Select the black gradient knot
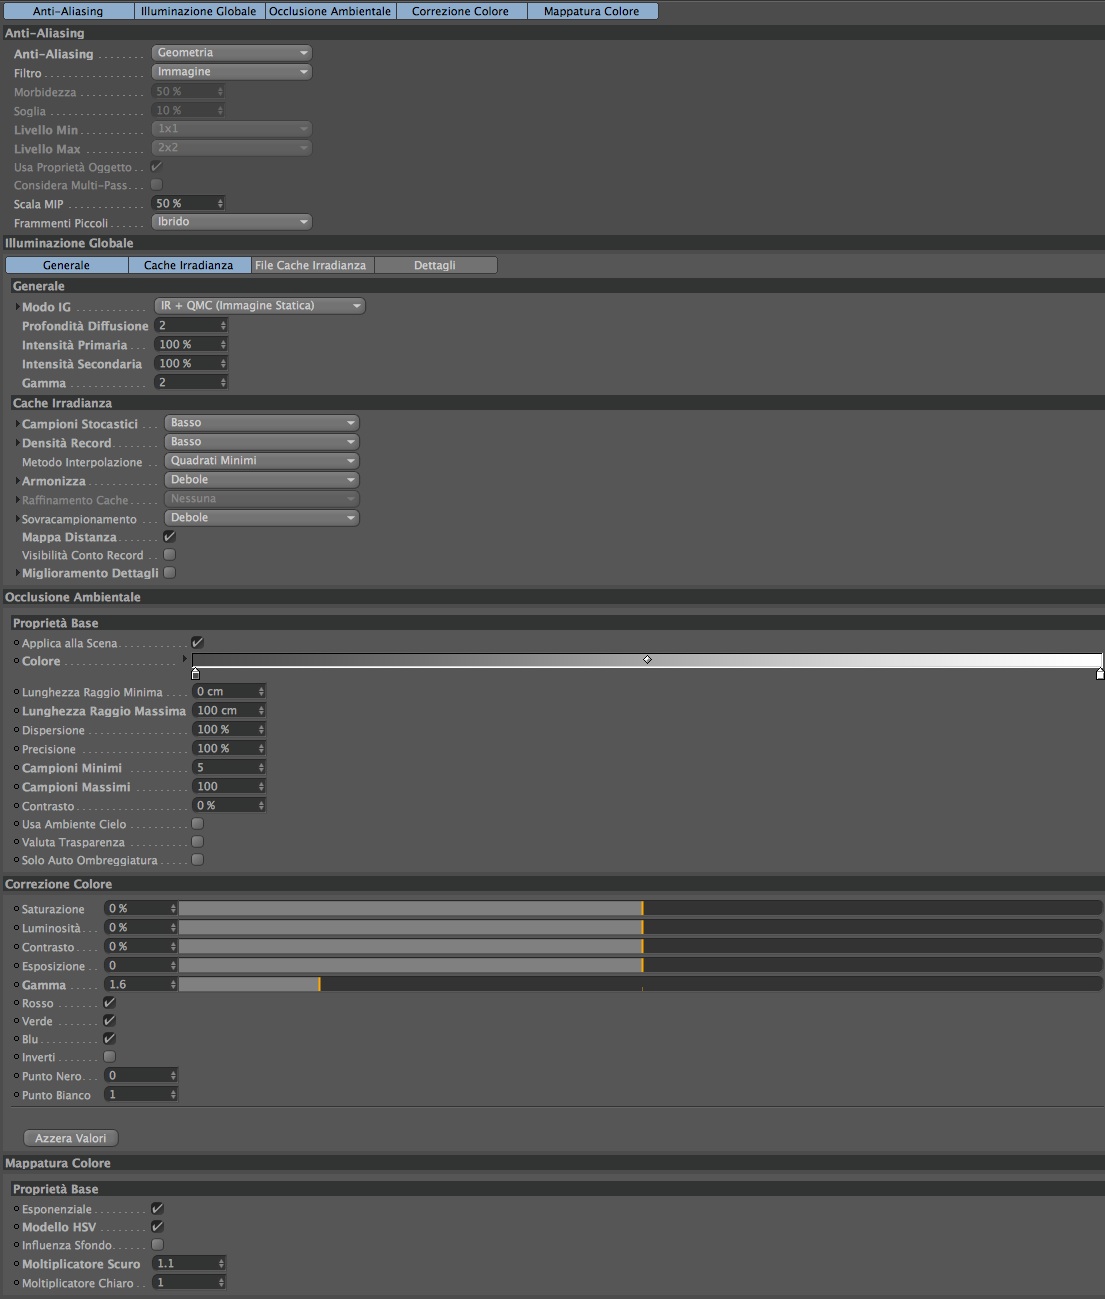1105x1299 pixels. click(195, 674)
